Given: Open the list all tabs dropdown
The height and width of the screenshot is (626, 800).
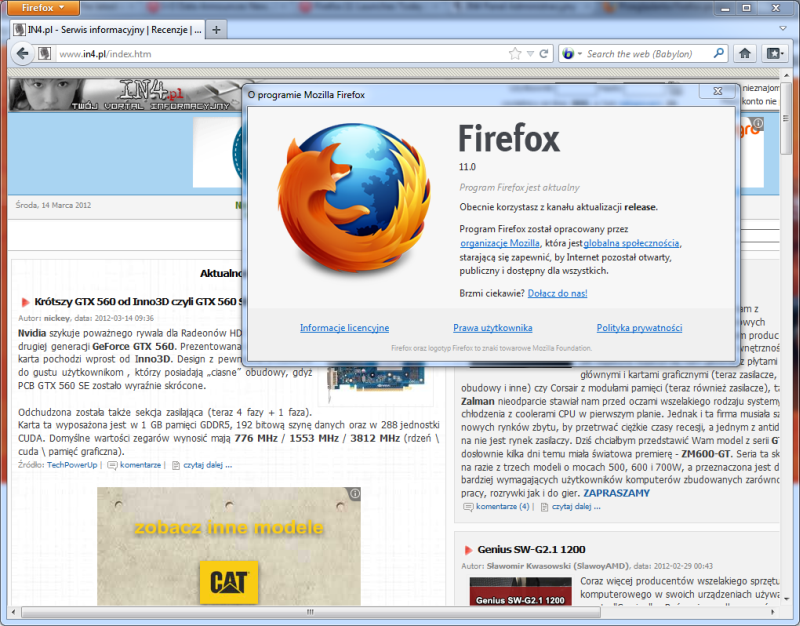Looking at the screenshot, I should [x=783, y=29].
